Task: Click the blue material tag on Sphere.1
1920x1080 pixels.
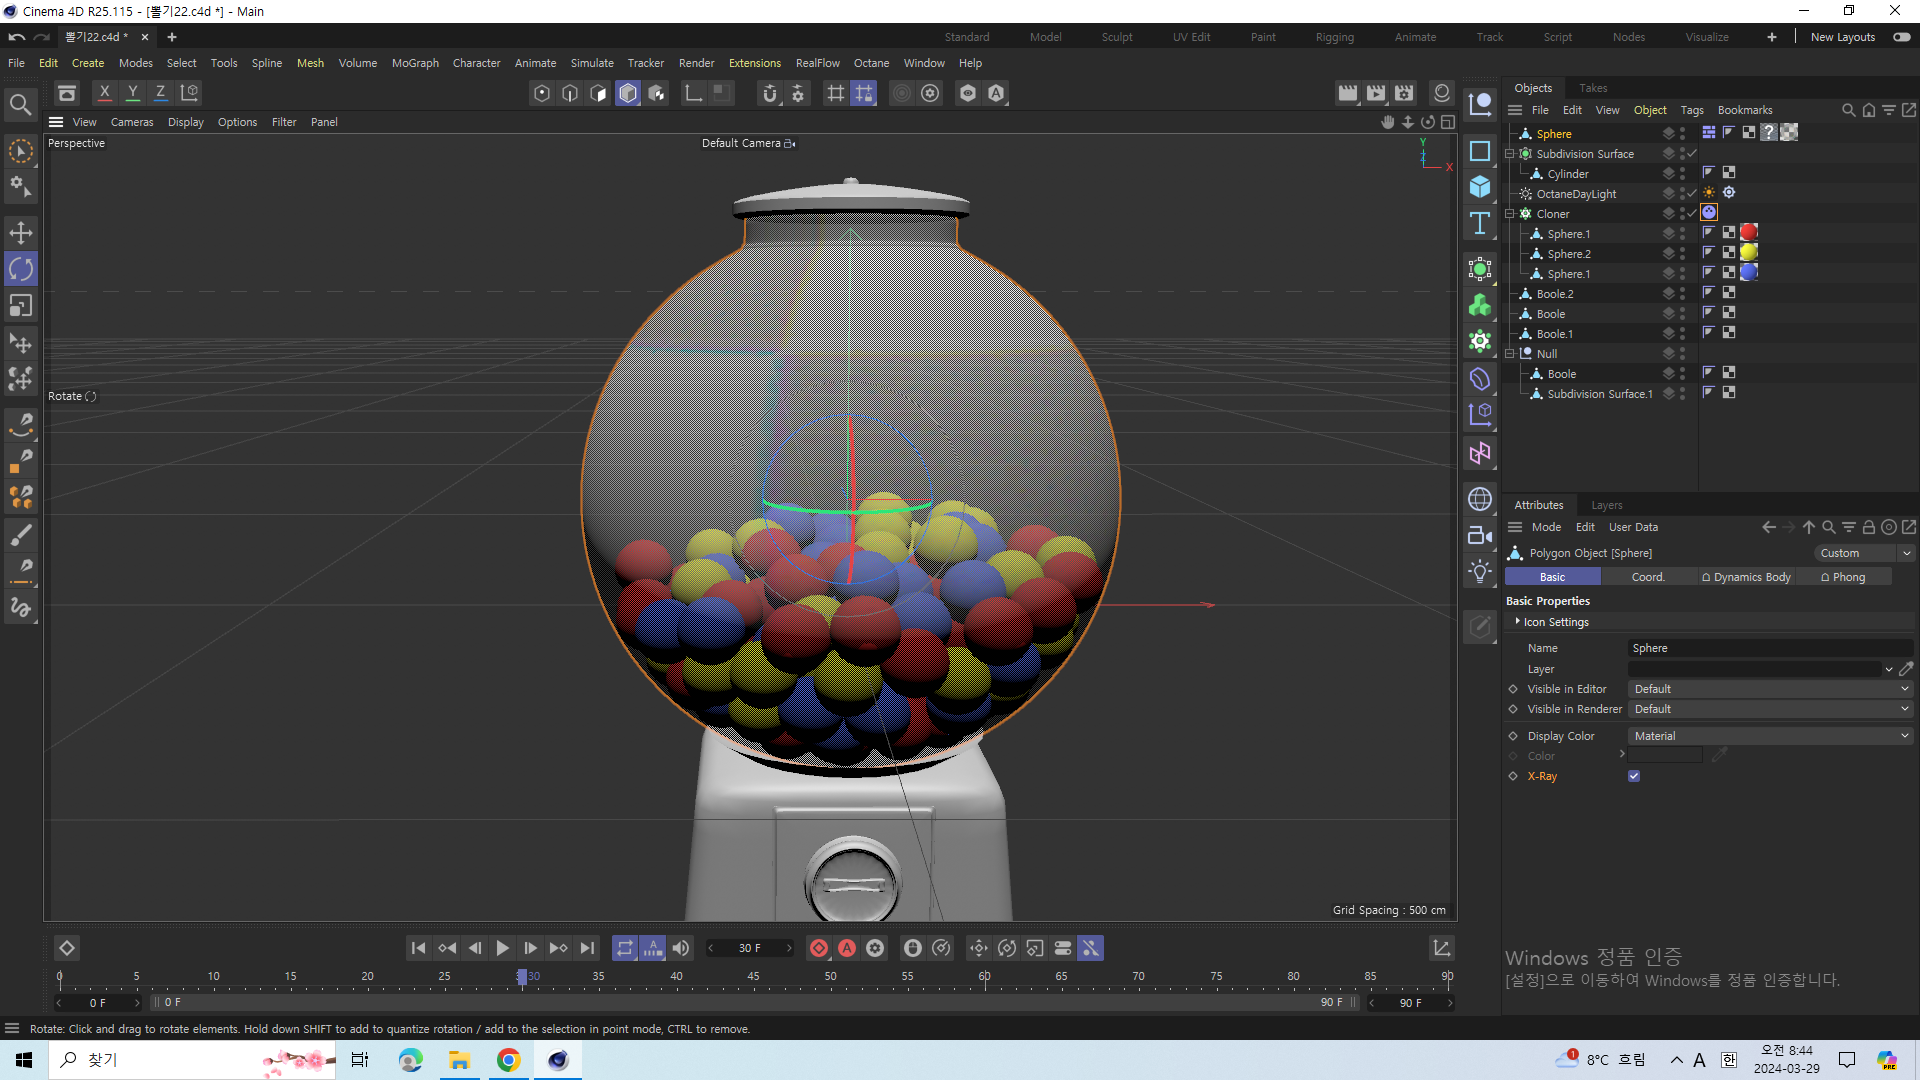Action: click(1749, 272)
